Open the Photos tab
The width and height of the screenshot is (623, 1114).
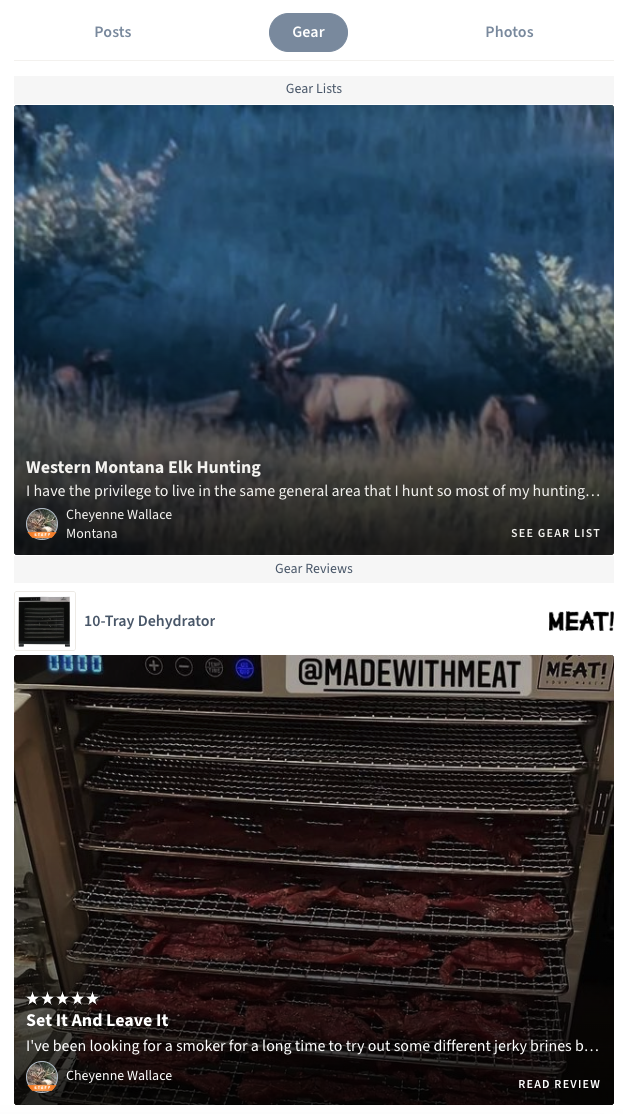click(509, 32)
